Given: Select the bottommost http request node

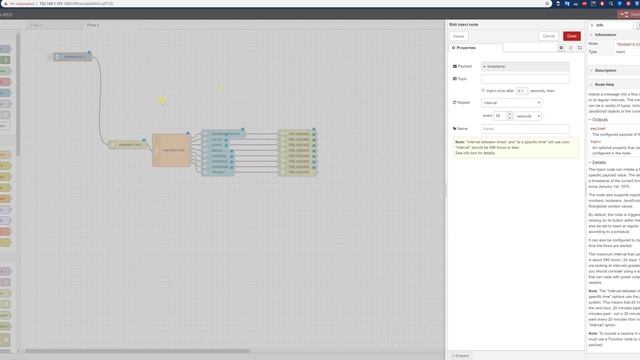Looking at the screenshot, I should click(x=298, y=172).
